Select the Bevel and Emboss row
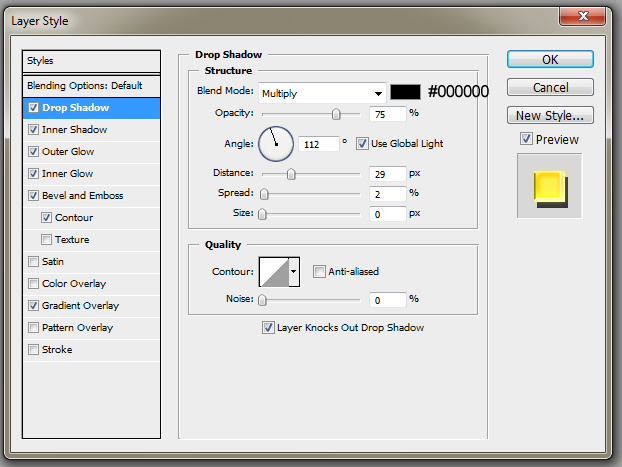622x467 pixels. pyautogui.click(x=92, y=196)
